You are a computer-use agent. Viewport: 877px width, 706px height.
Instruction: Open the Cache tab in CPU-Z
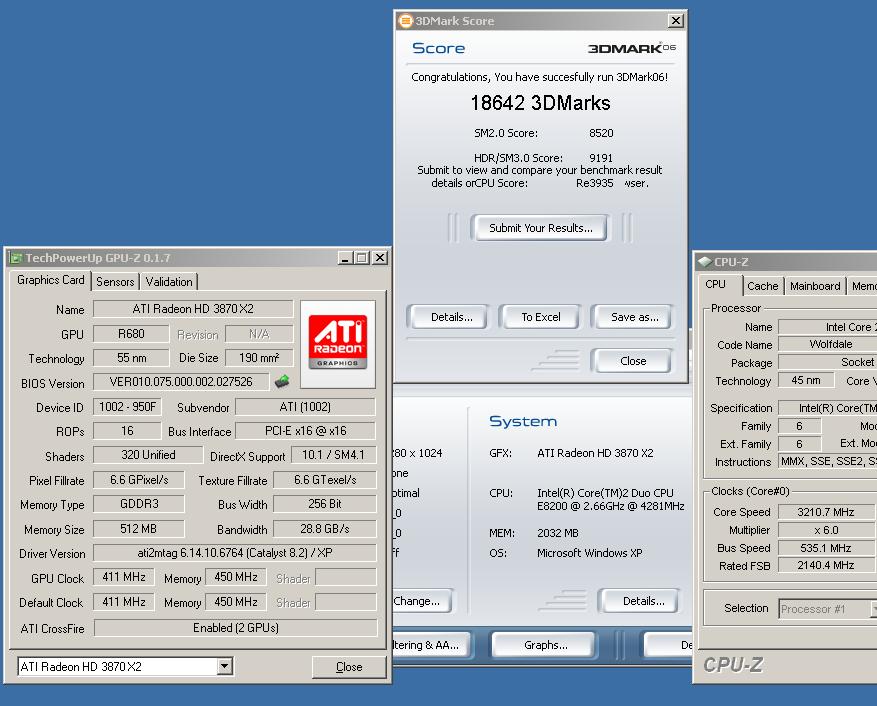[762, 286]
